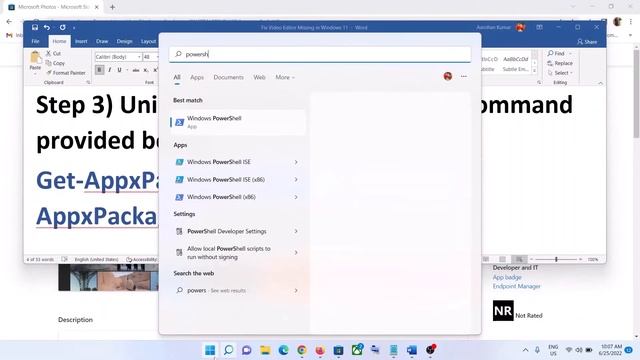Viewport: 640px width, 360px height.
Task: Open the Insert ribbon tab in Word
Action: tap(81, 41)
